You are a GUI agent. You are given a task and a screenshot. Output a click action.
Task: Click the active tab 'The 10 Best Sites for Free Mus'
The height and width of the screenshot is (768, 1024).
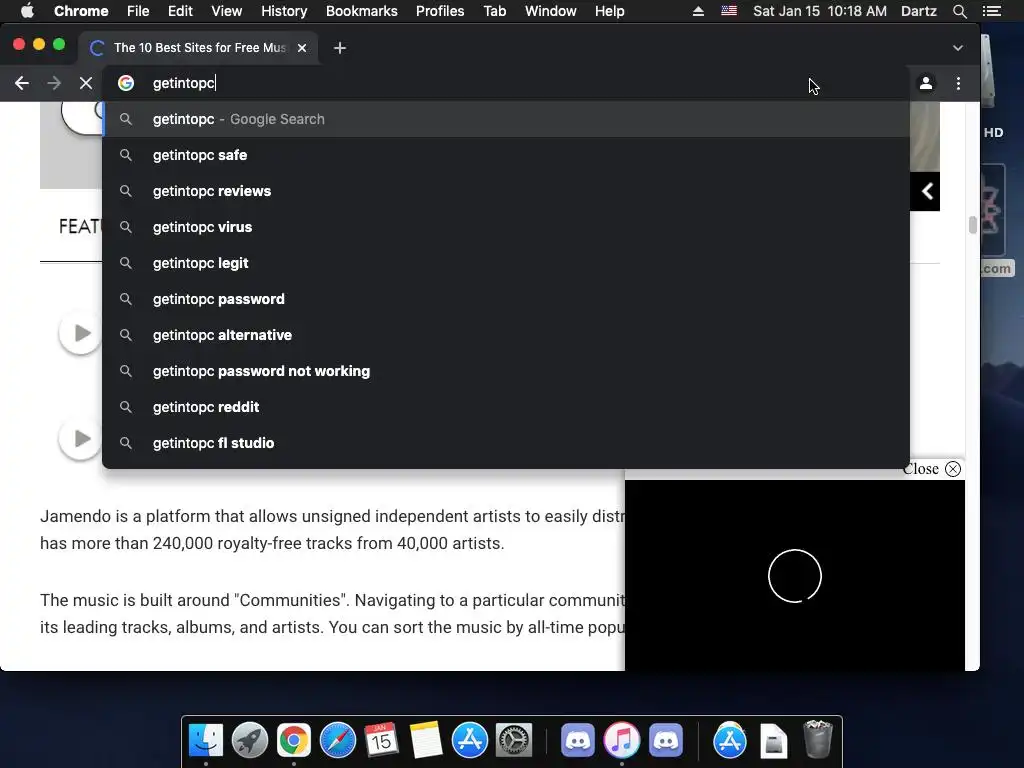pyautogui.click(x=199, y=48)
